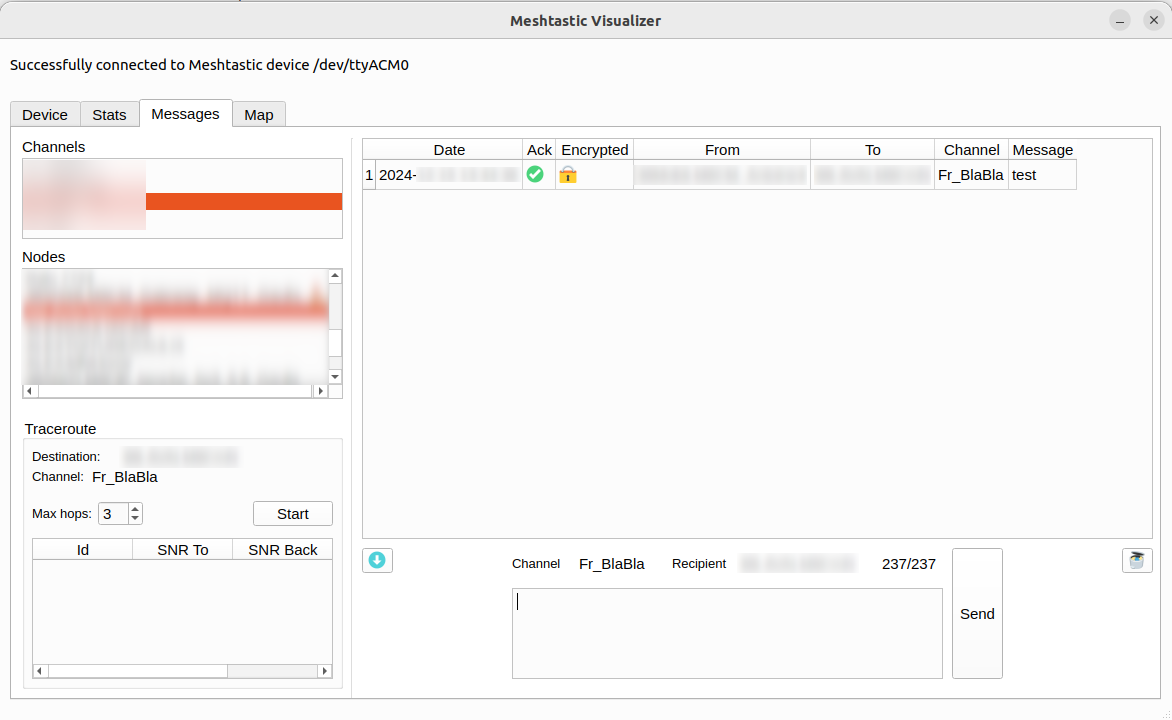
Task: Close the Meshtastic Visualizer window
Action: (x=1154, y=20)
